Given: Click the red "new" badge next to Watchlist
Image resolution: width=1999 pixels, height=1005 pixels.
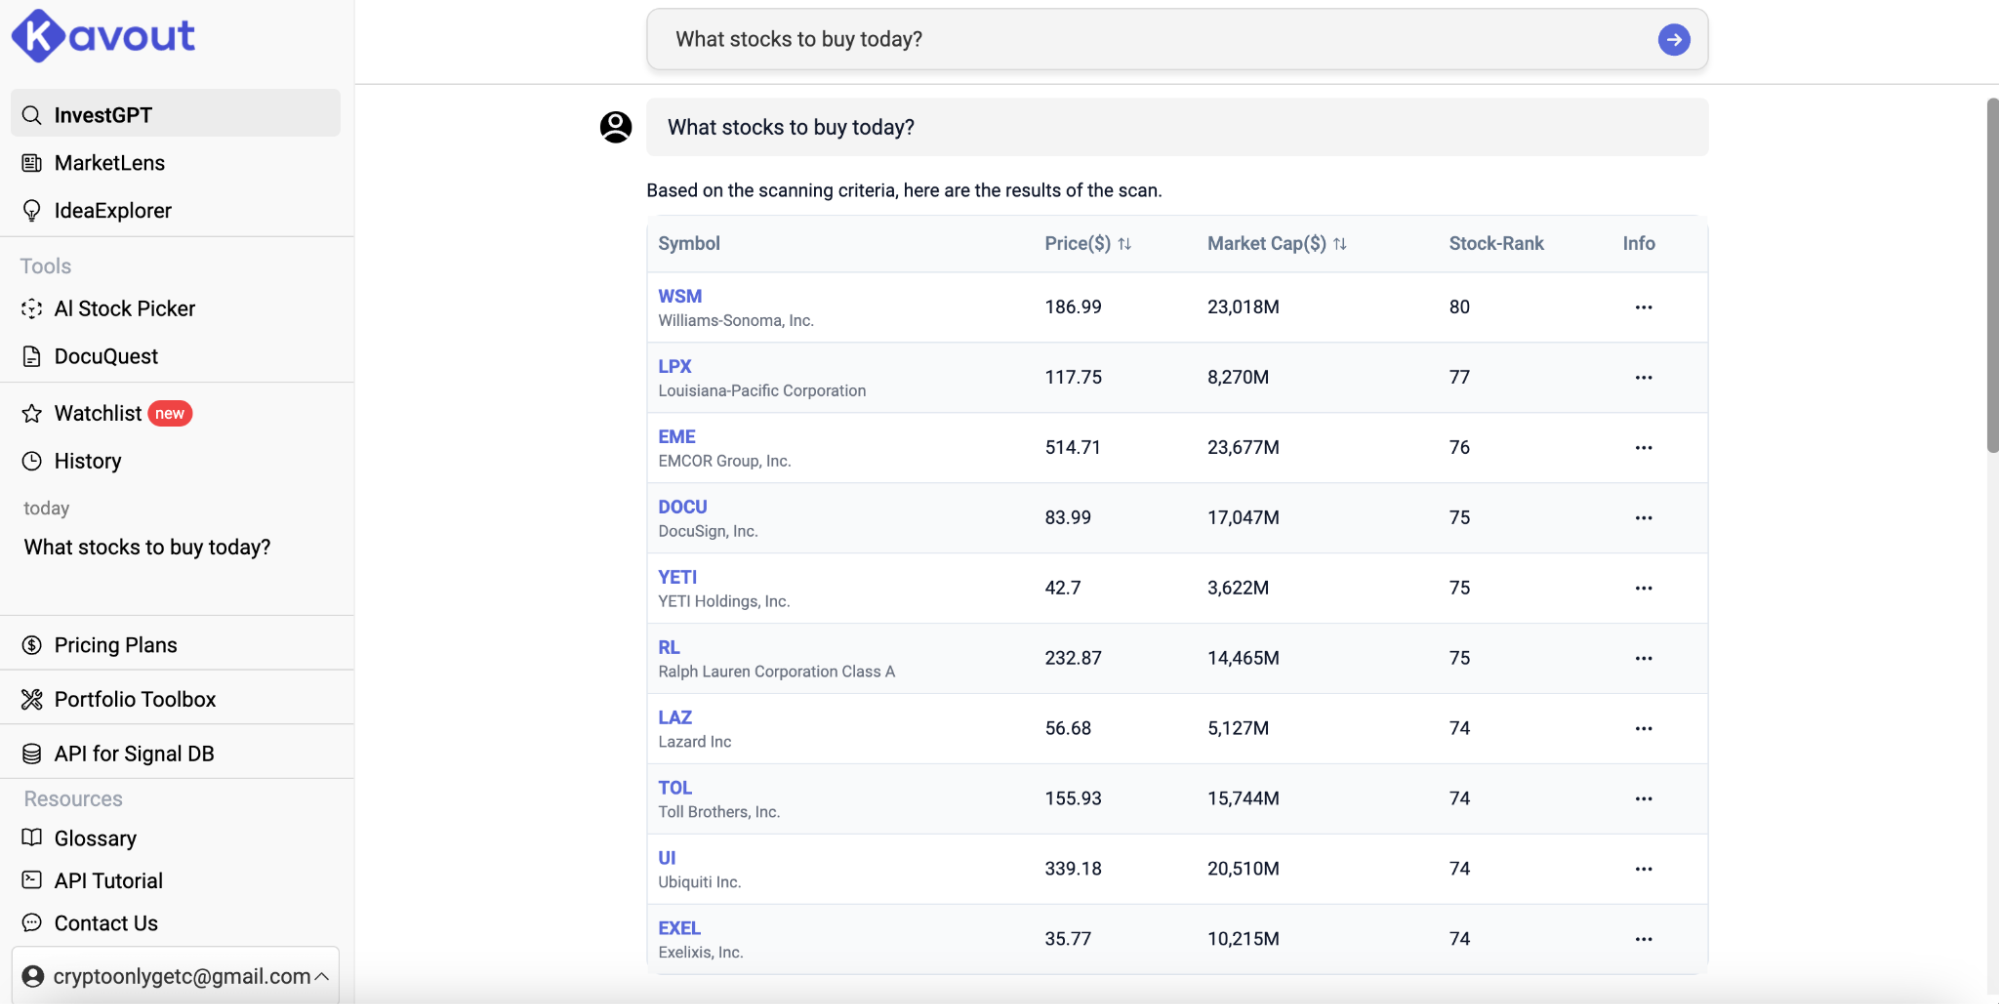Looking at the screenshot, I should coord(170,414).
